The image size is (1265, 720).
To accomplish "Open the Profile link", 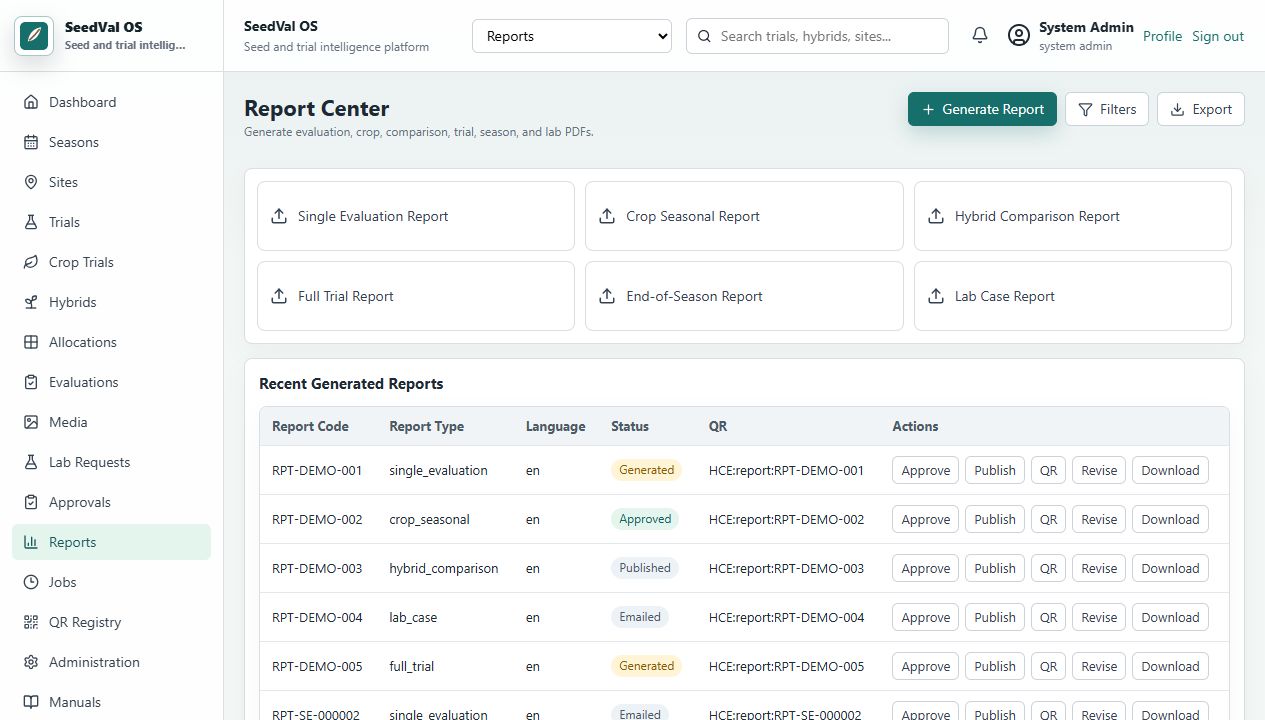I will [x=1162, y=36].
